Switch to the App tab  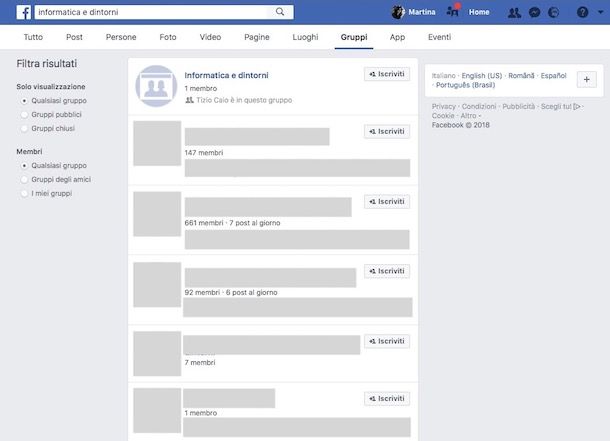[x=397, y=37]
